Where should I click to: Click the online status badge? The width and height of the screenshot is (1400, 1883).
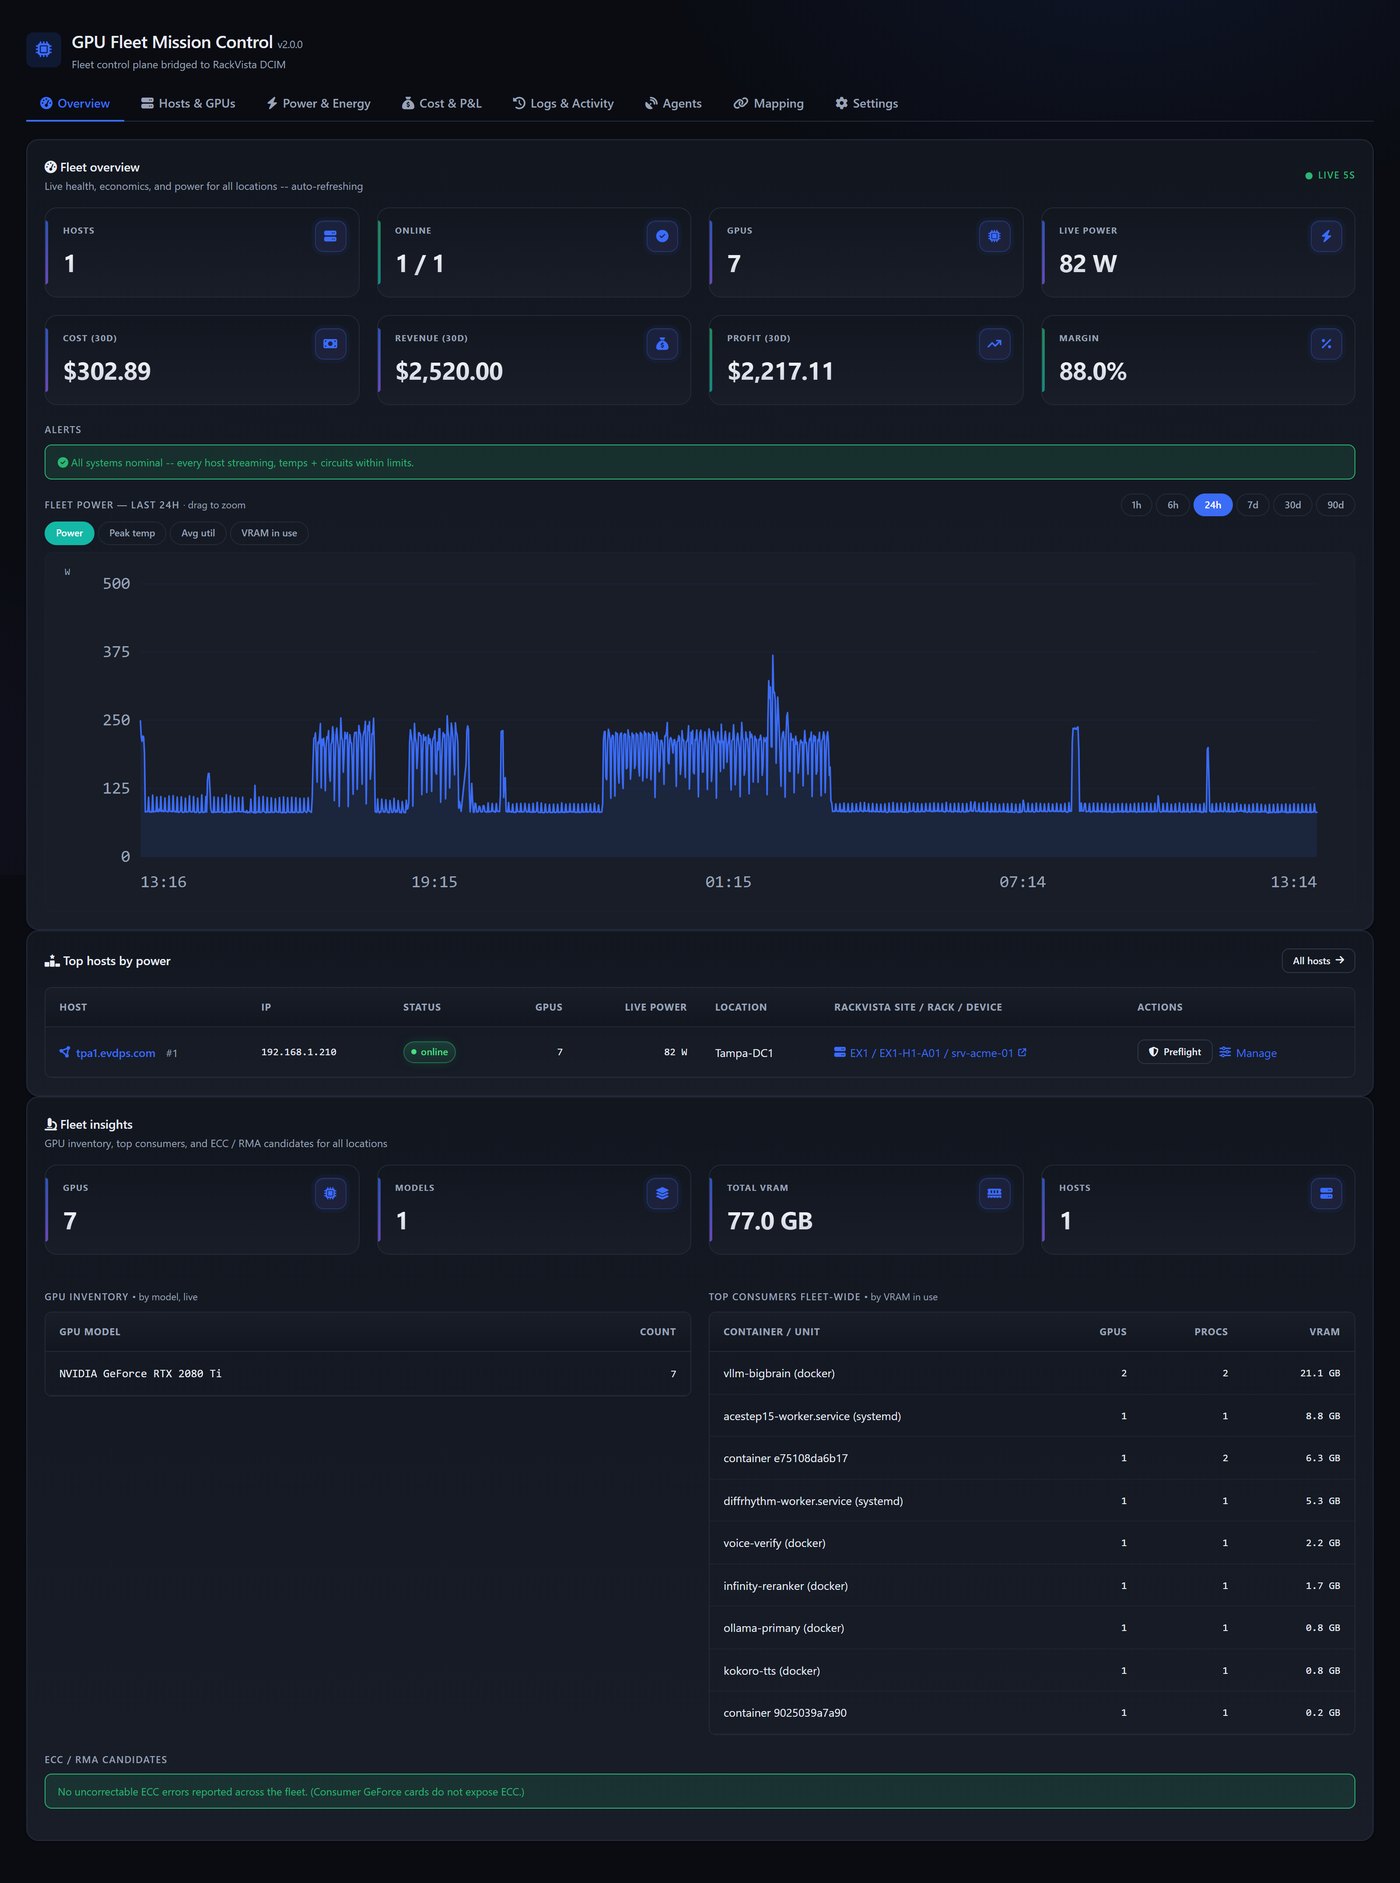click(429, 1052)
